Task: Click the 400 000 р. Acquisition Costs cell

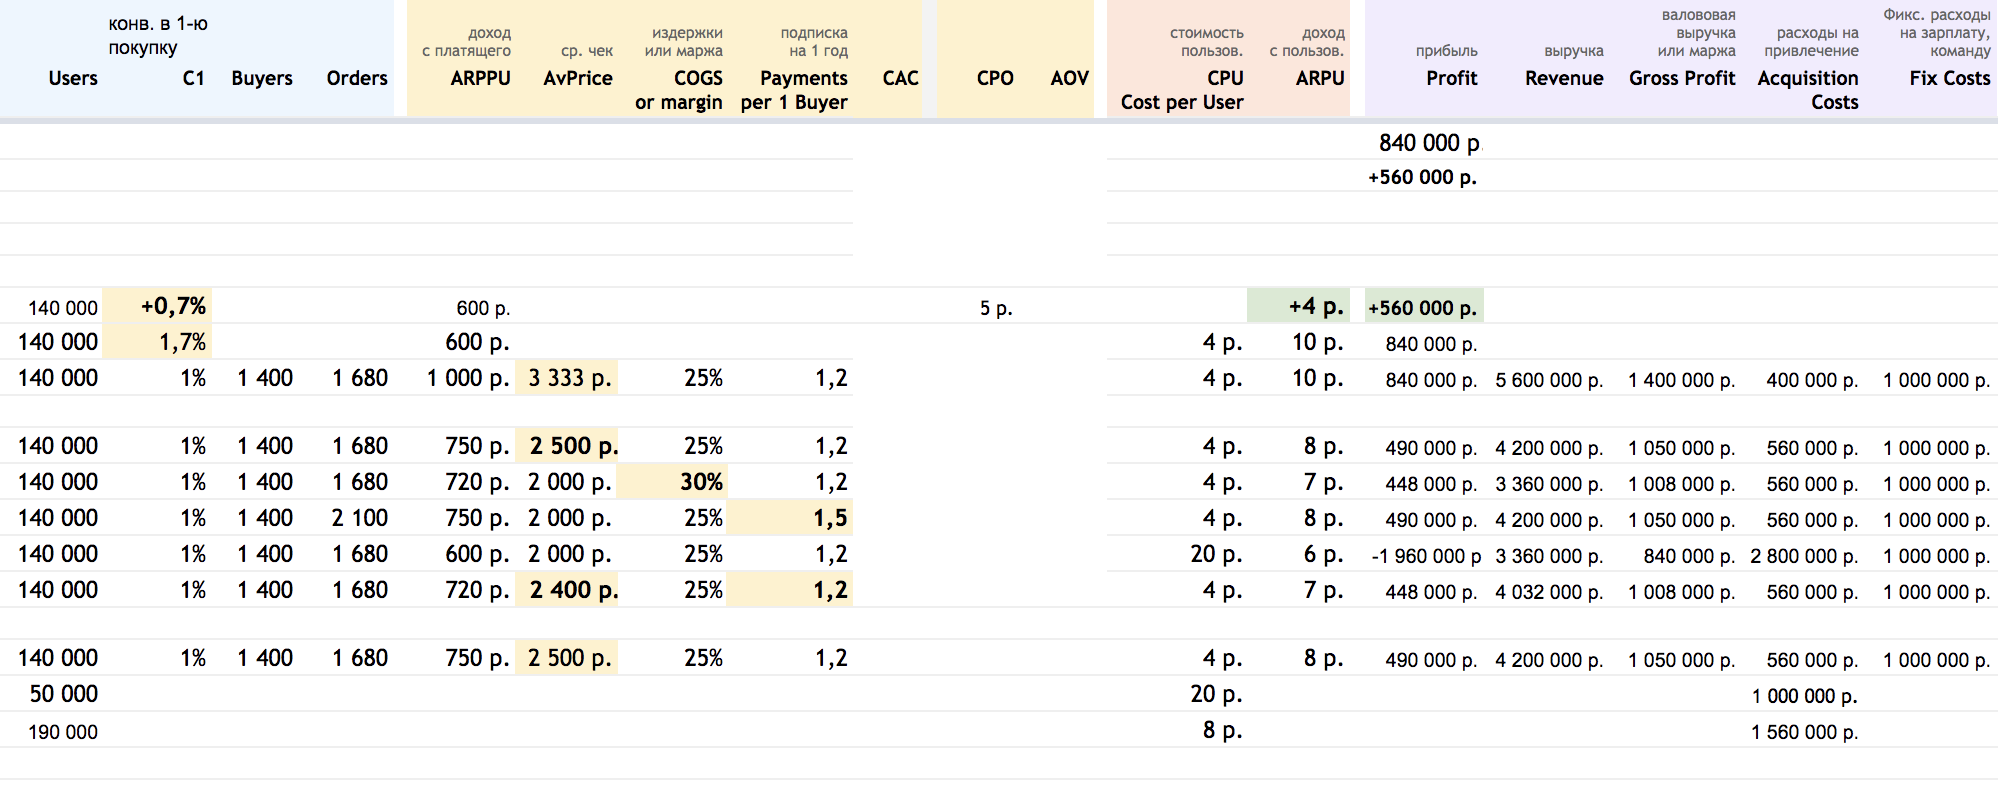Action: tap(1812, 380)
